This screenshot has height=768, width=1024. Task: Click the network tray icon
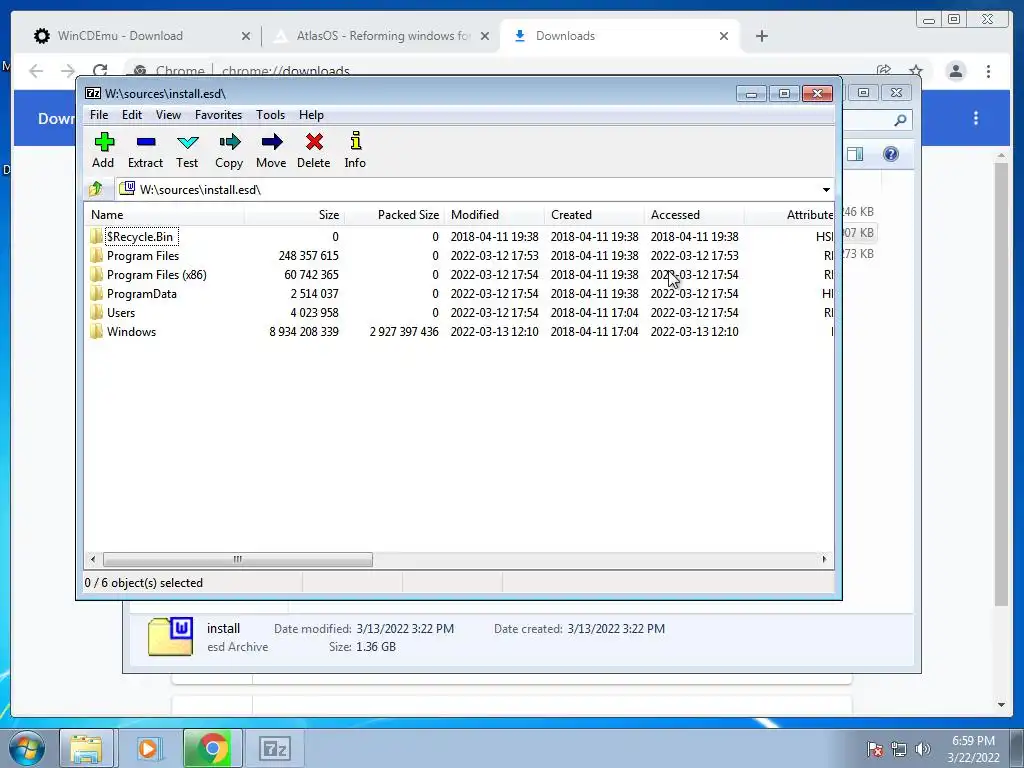[x=899, y=749]
